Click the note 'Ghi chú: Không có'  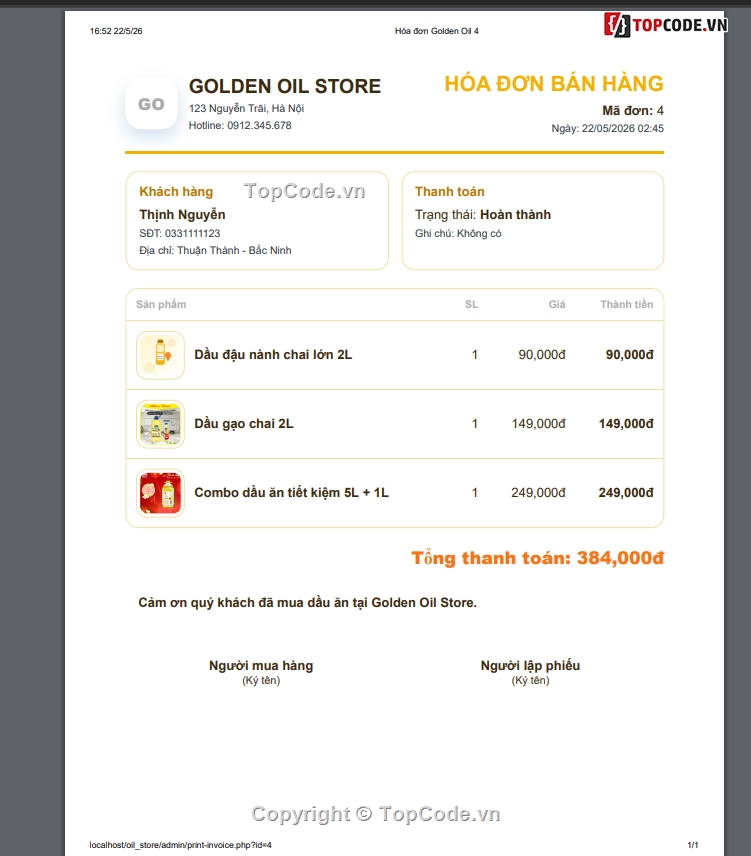coord(458,233)
